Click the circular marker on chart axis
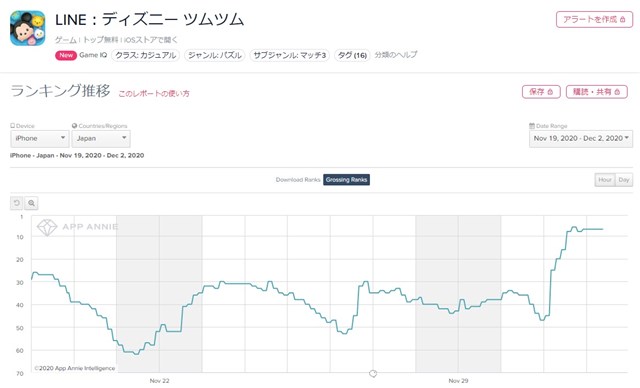 [373, 373]
